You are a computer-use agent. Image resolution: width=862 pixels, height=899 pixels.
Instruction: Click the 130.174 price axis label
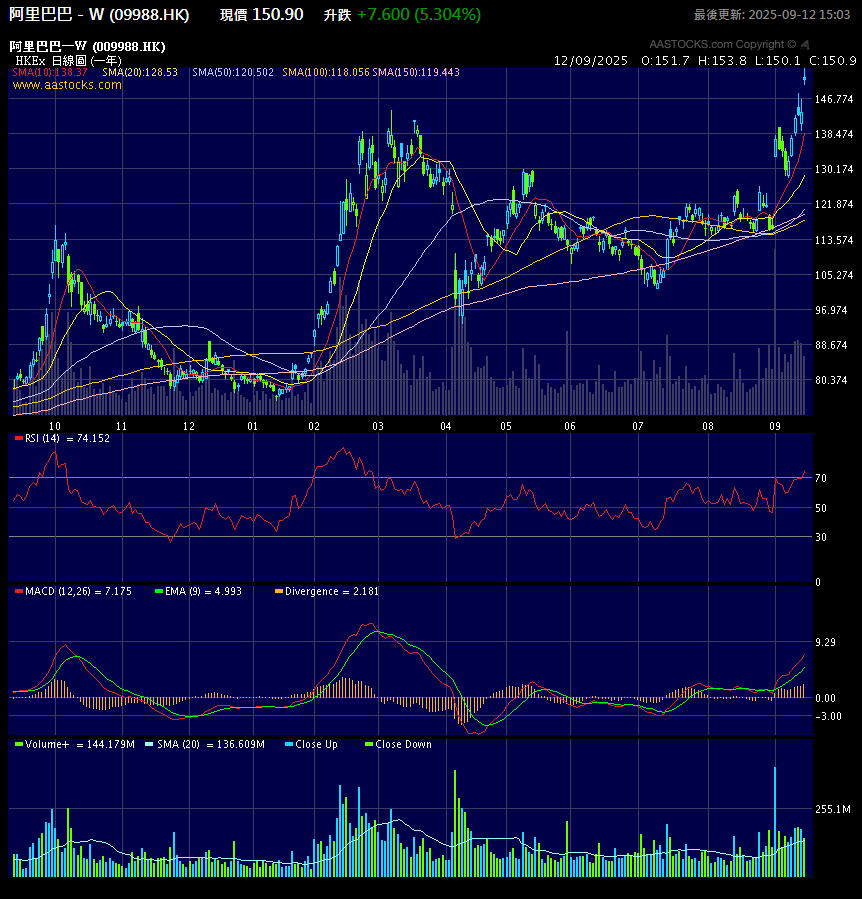[834, 169]
